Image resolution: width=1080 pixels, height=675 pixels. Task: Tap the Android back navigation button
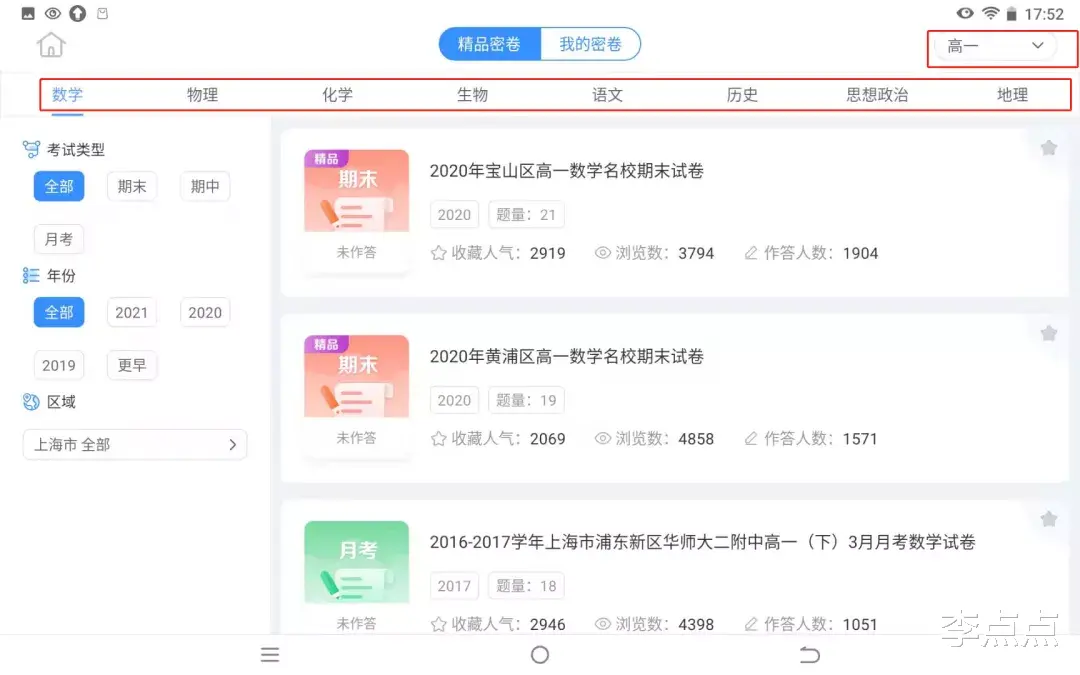[810, 655]
